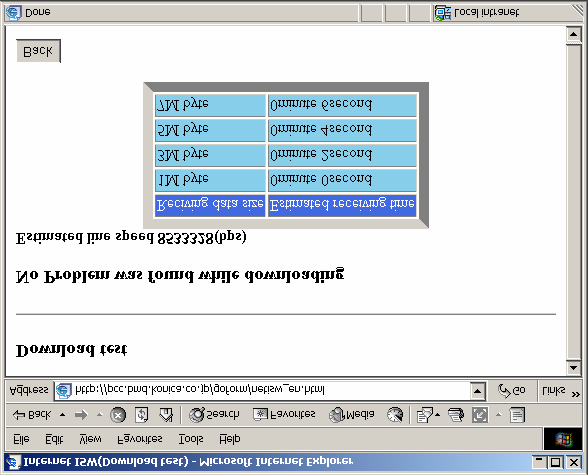The height and width of the screenshot is (475, 588).
Task: Click the browser toolbar Back button
Action: tap(32, 415)
